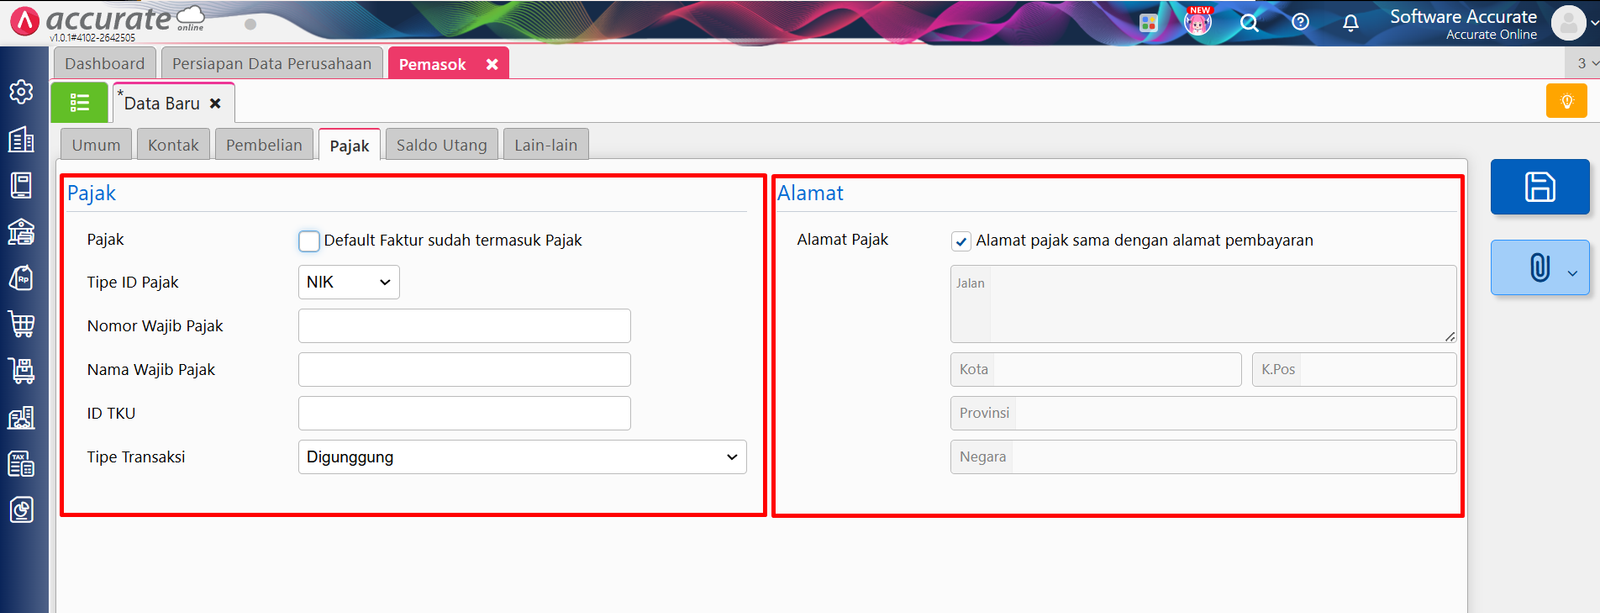Go to the Dashboard tab

pos(105,63)
